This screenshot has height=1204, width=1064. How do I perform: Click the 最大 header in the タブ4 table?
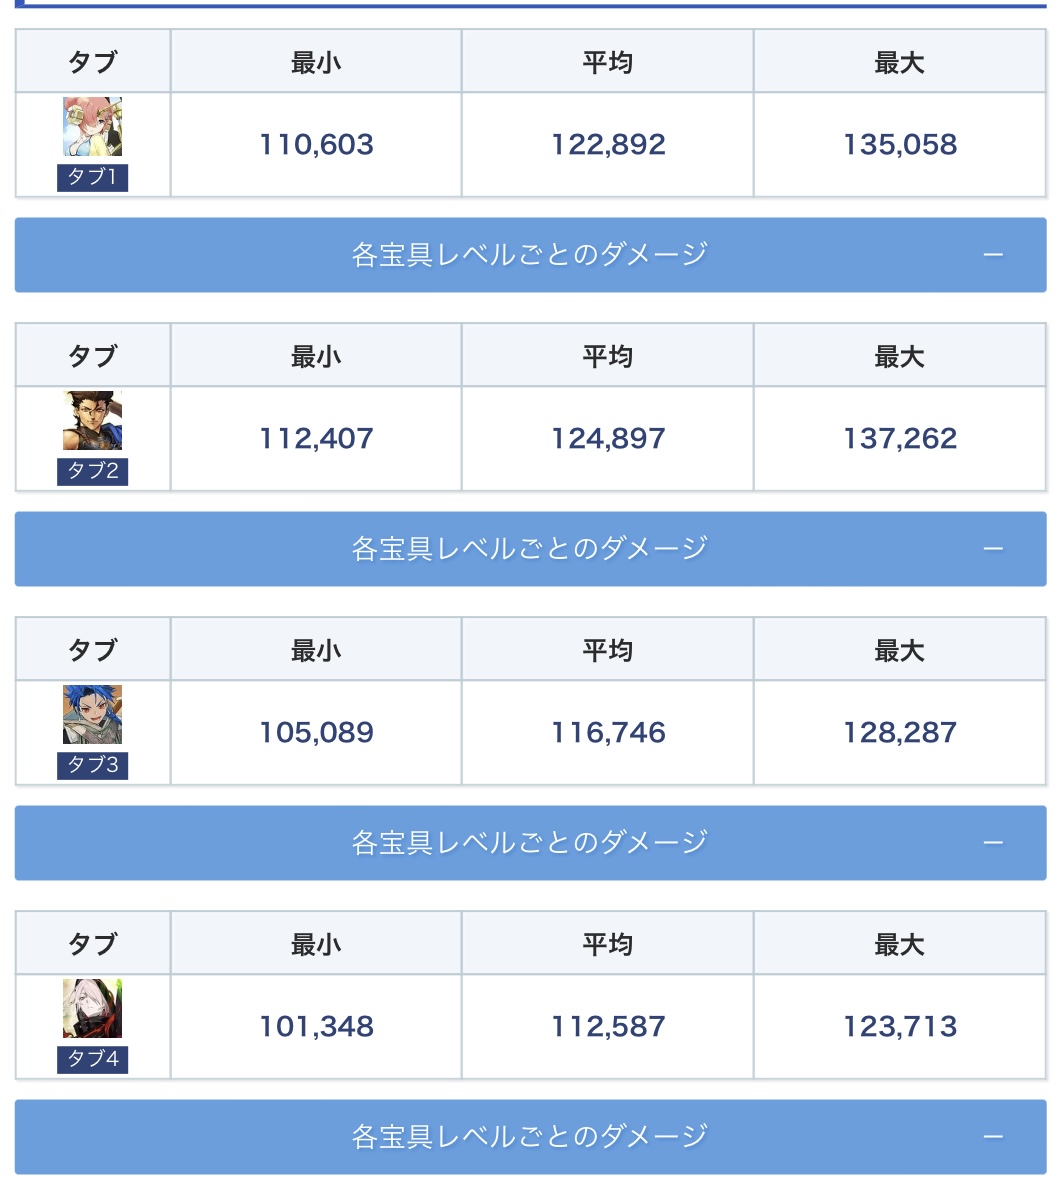click(x=899, y=944)
